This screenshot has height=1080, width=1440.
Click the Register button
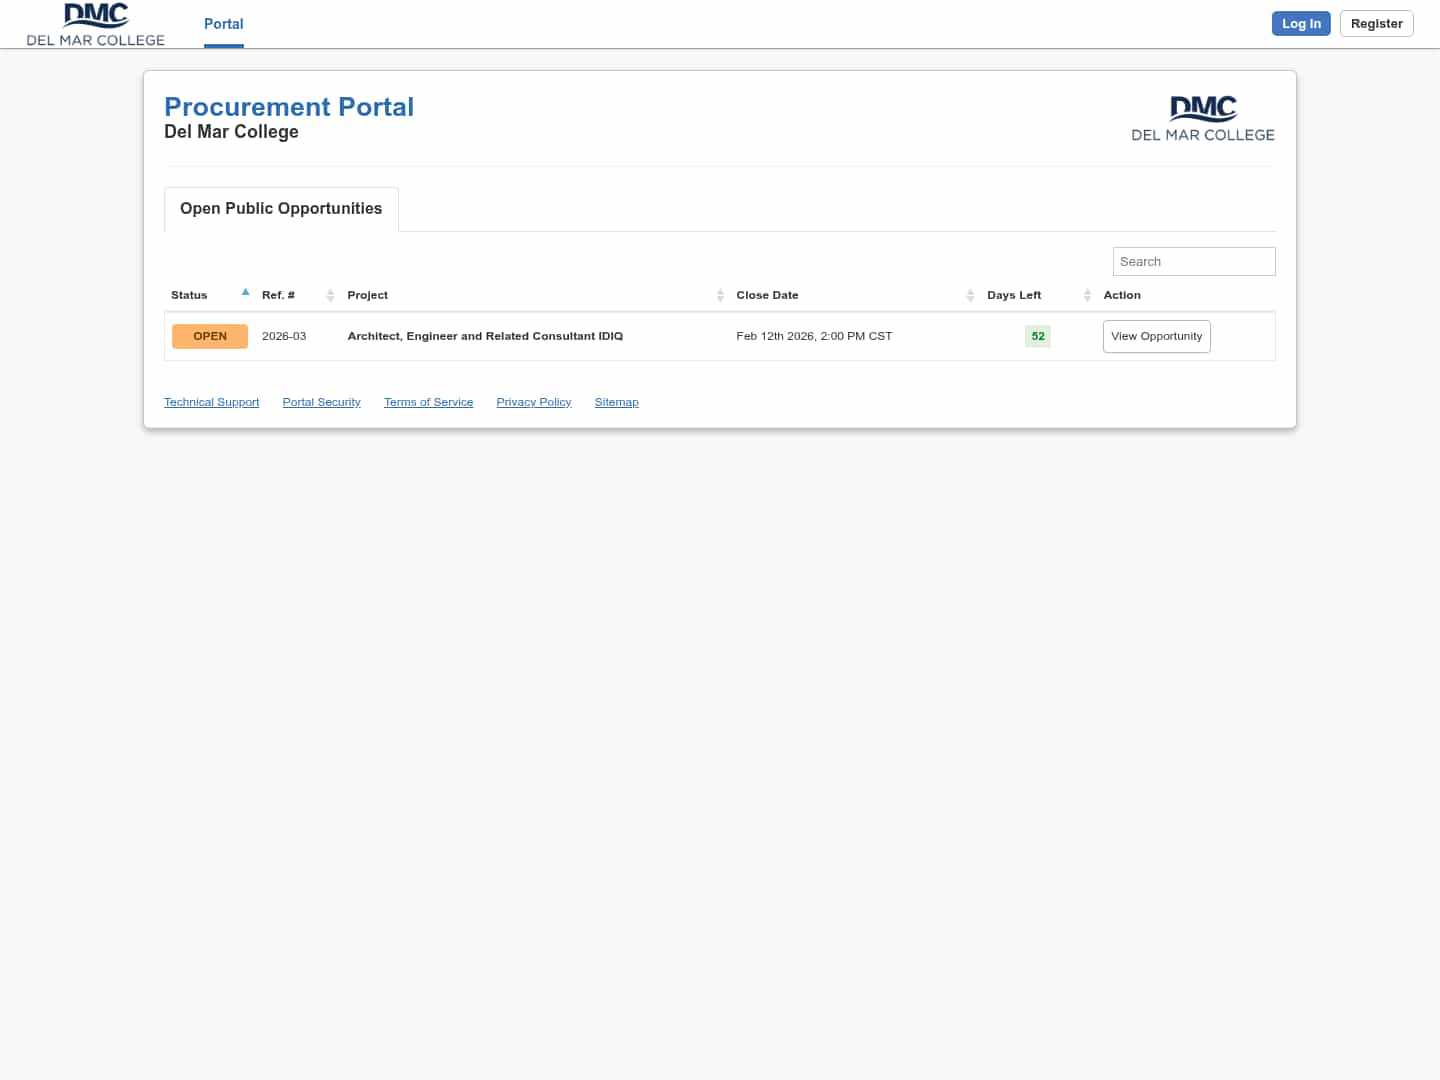[1376, 23]
